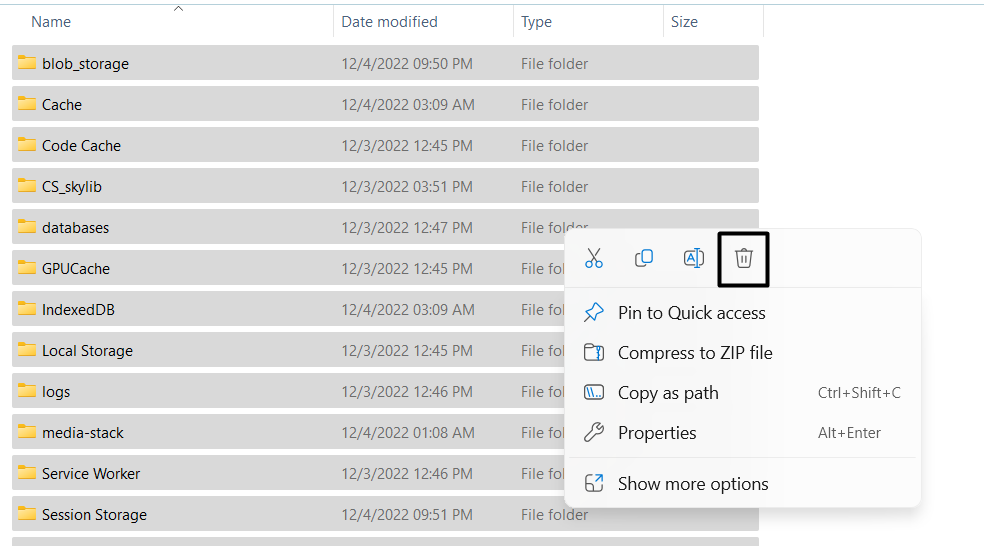Sort by Date modified column
Viewport: 984px width, 546px height.
[x=389, y=22]
